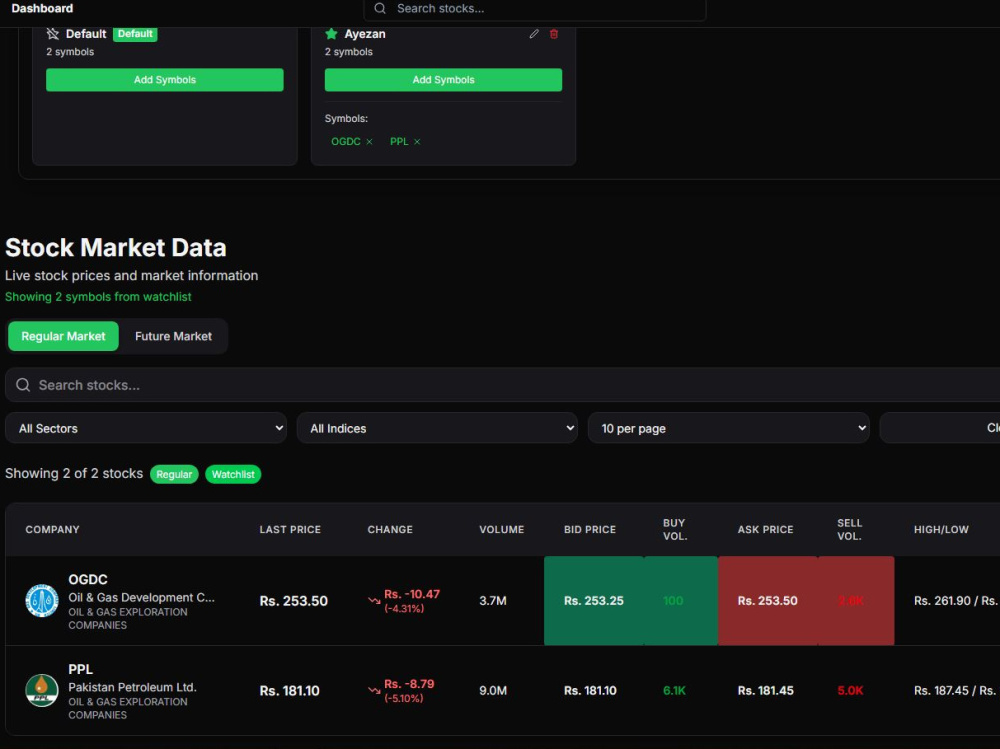
Task: Click the VOLUME column header
Action: coord(502,530)
